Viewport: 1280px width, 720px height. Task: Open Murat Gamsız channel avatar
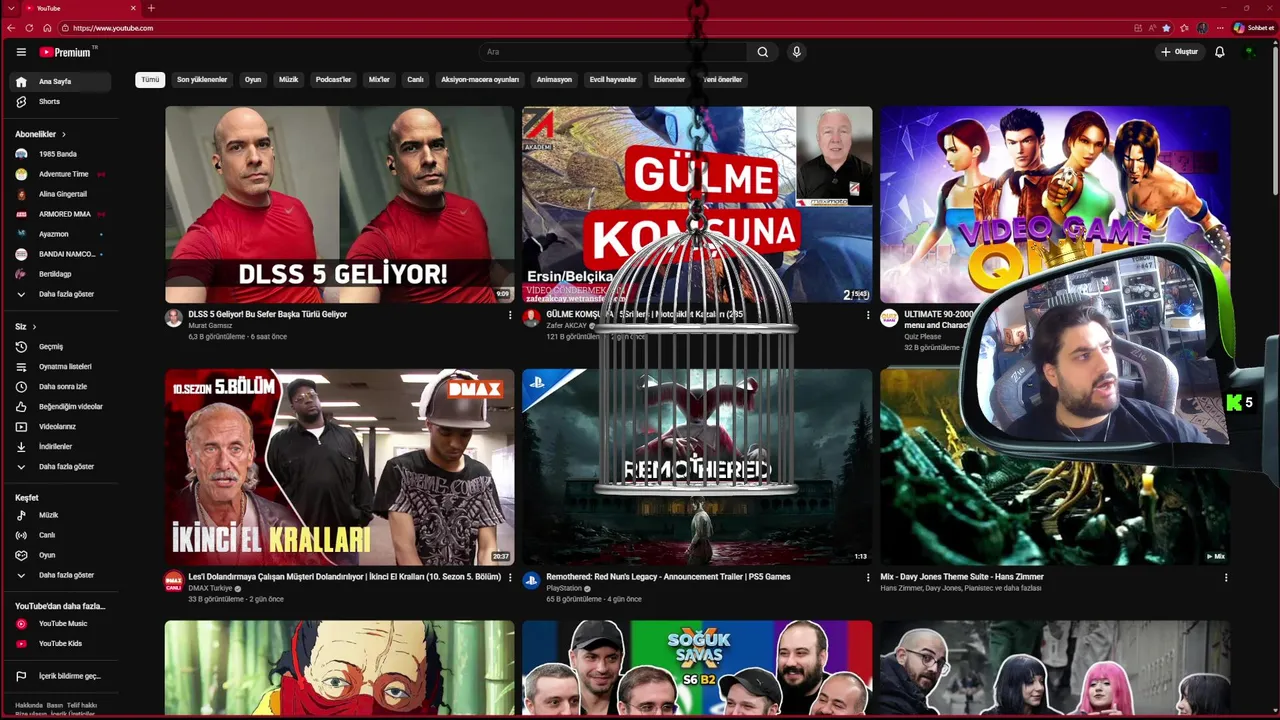(174, 318)
